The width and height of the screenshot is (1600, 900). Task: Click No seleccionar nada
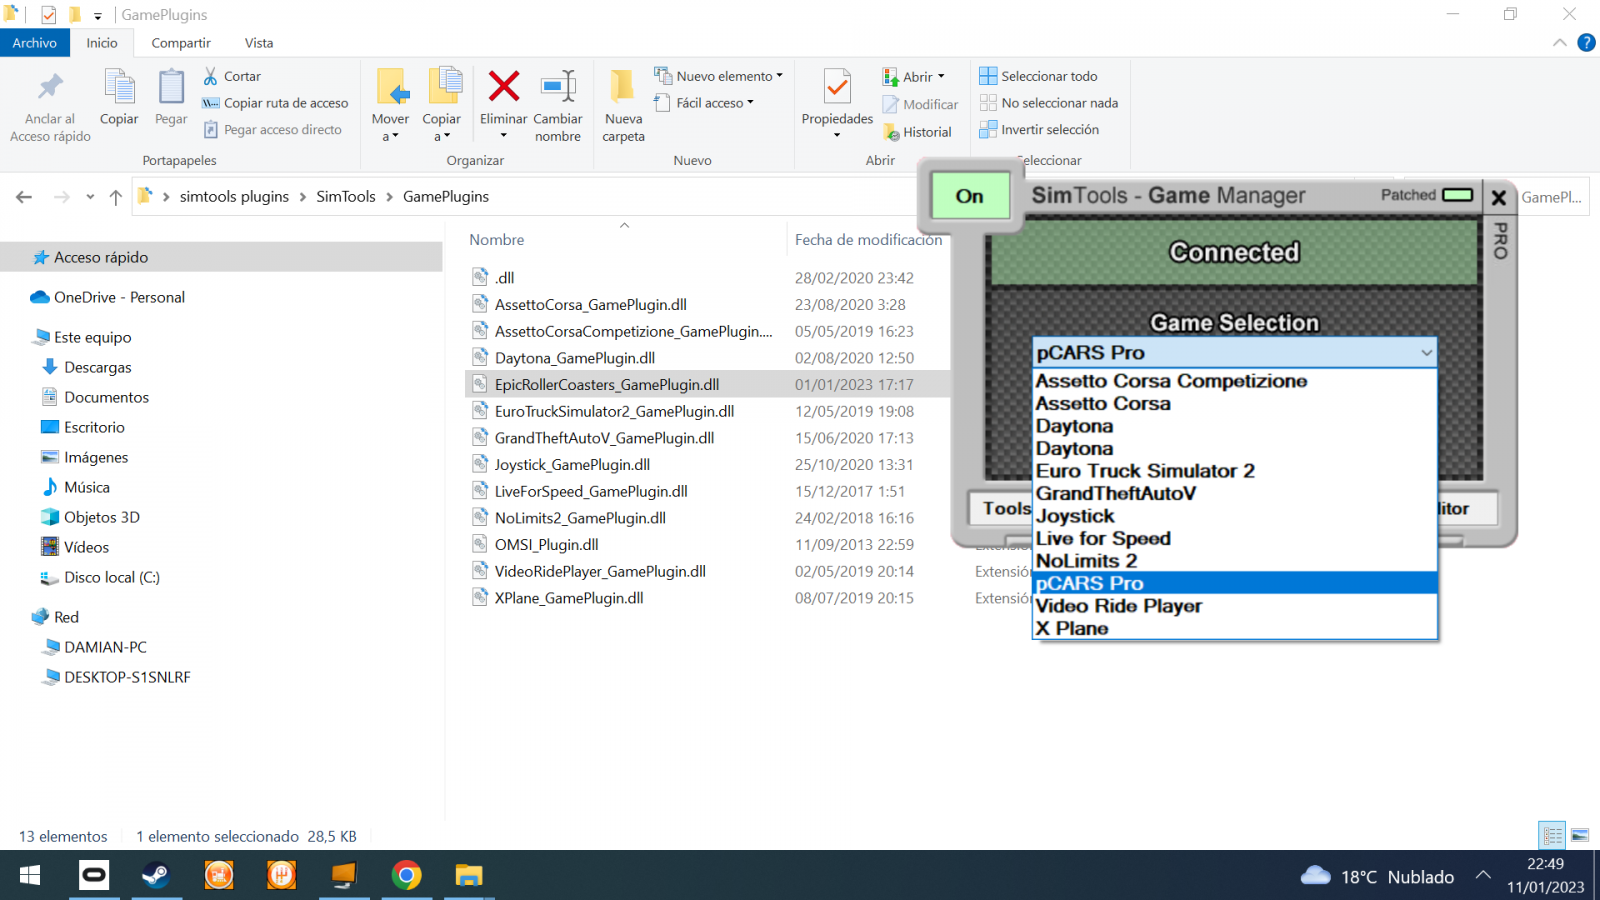click(1048, 103)
